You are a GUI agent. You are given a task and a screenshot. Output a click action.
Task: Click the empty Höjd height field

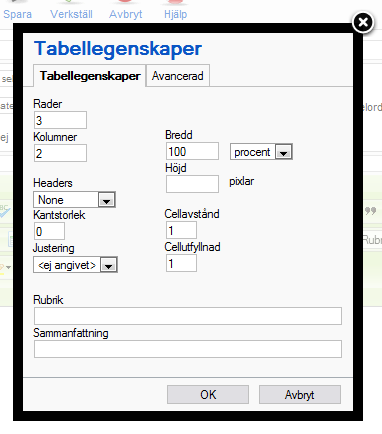[192, 184]
